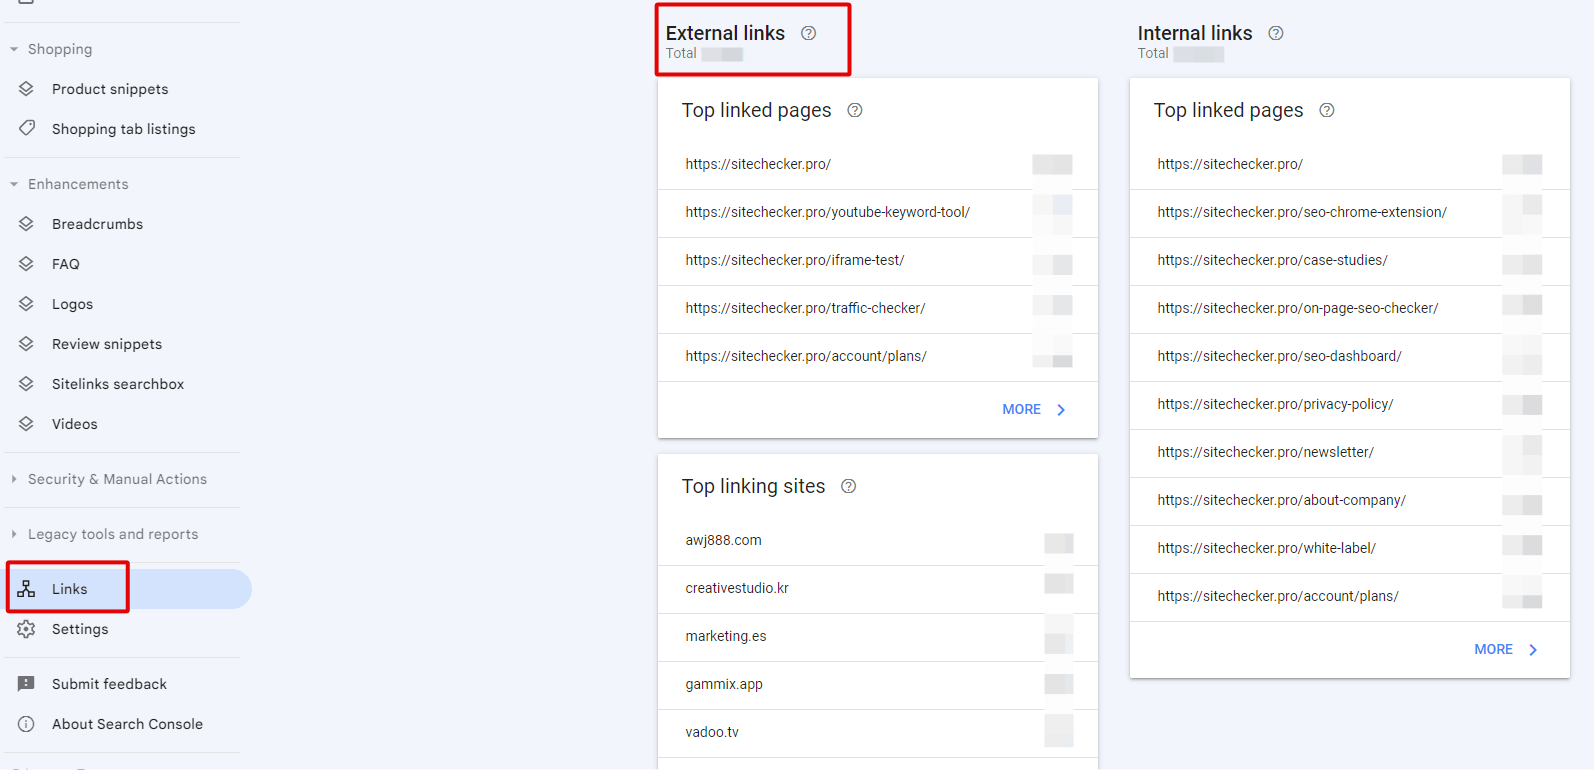Collapse the Shopping section

click(14, 49)
